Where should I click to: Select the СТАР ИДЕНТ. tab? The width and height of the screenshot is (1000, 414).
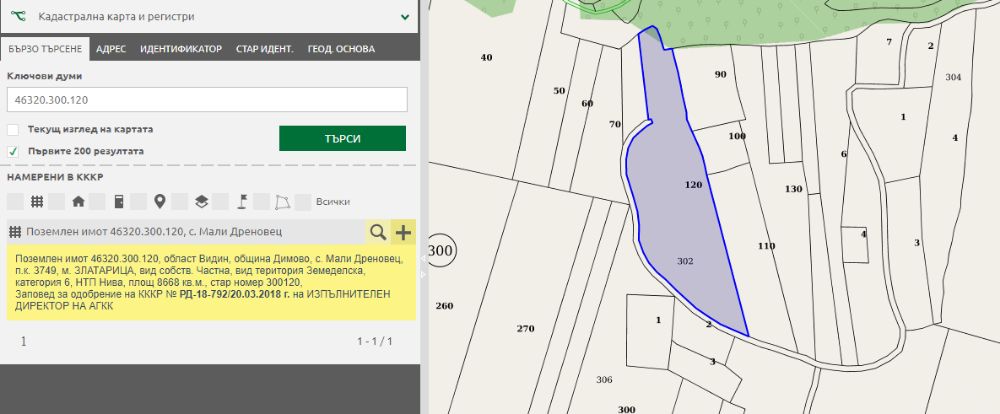(265, 48)
